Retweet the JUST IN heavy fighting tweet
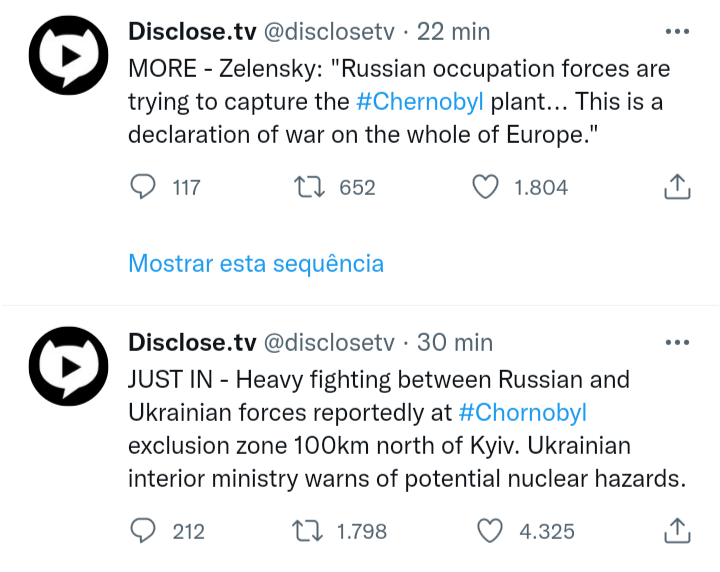This screenshot has width=720, height=572. pyautogui.click(x=303, y=531)
